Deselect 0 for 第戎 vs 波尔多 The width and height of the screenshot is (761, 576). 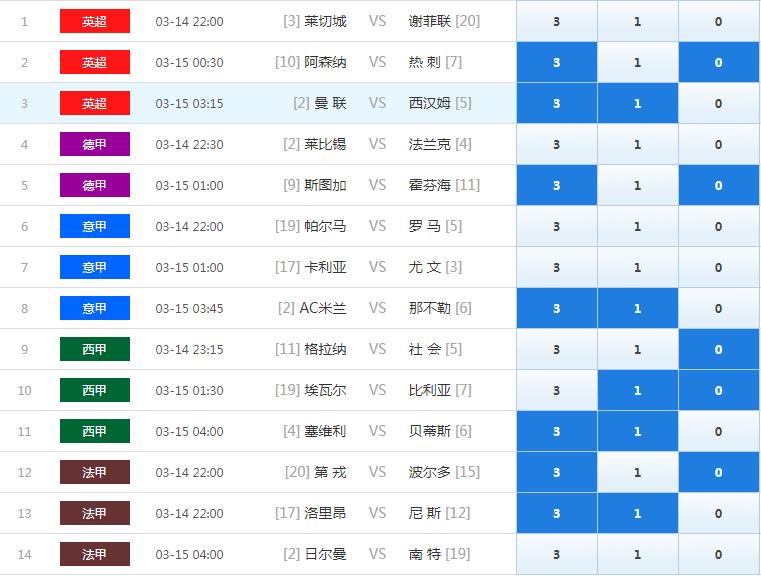point(719,472)
